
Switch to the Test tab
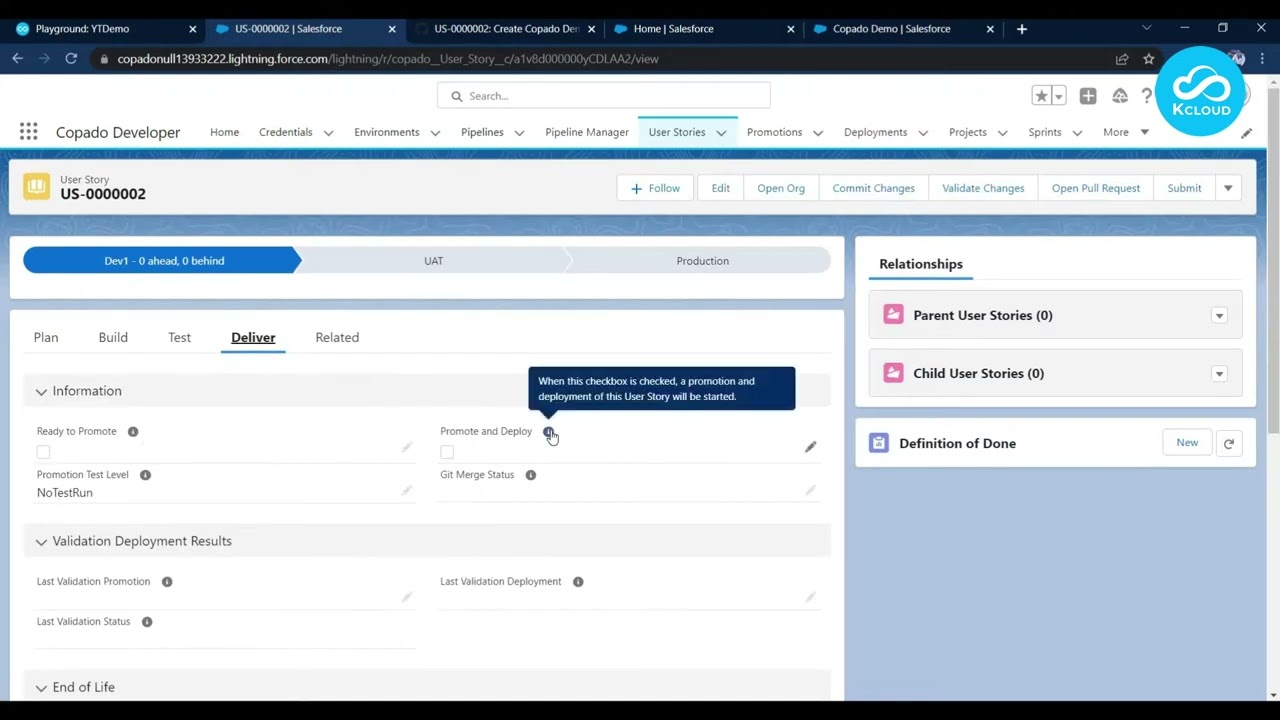tap(179, 337)
